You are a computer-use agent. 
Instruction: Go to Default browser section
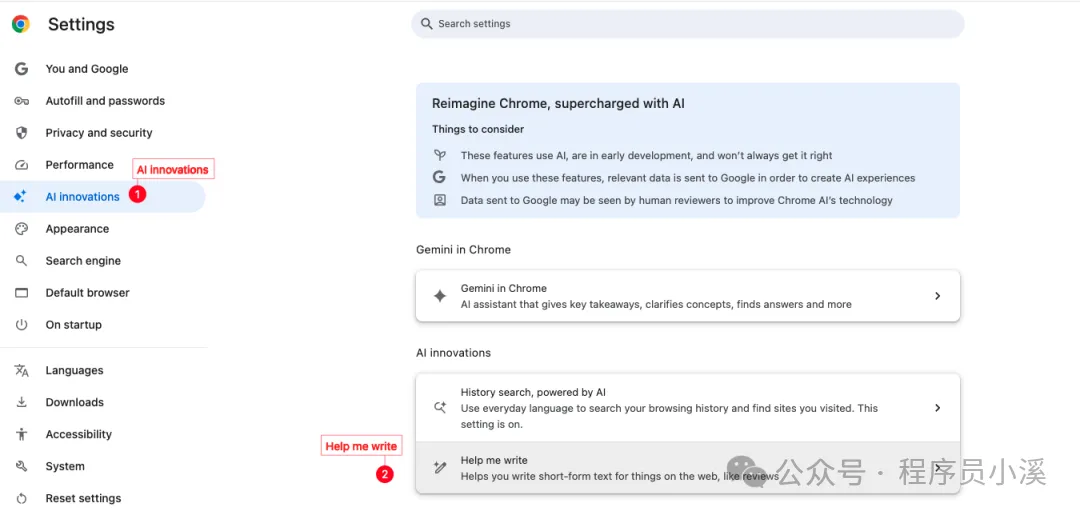click(87, 293)
